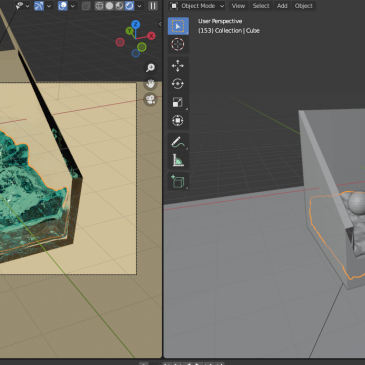Select the Annotate pencil tool
The image size is (365, 365).
[x=178, y=142]
